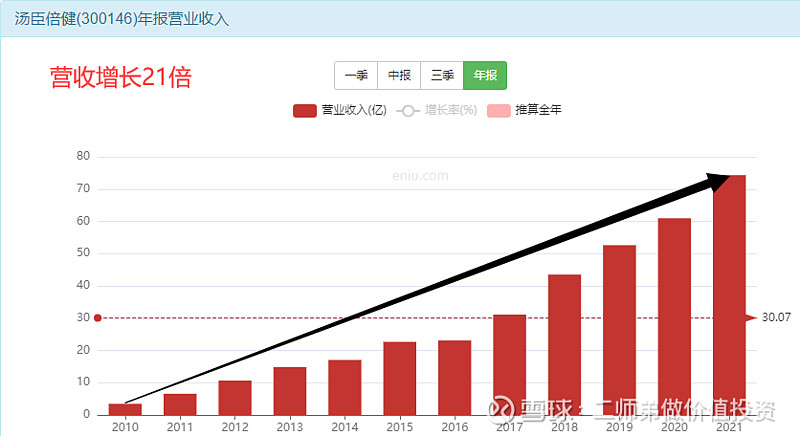The width and height of the screenshot is (800, 436).
Task: Click the 2017 revenue bar
Action: 510,365
